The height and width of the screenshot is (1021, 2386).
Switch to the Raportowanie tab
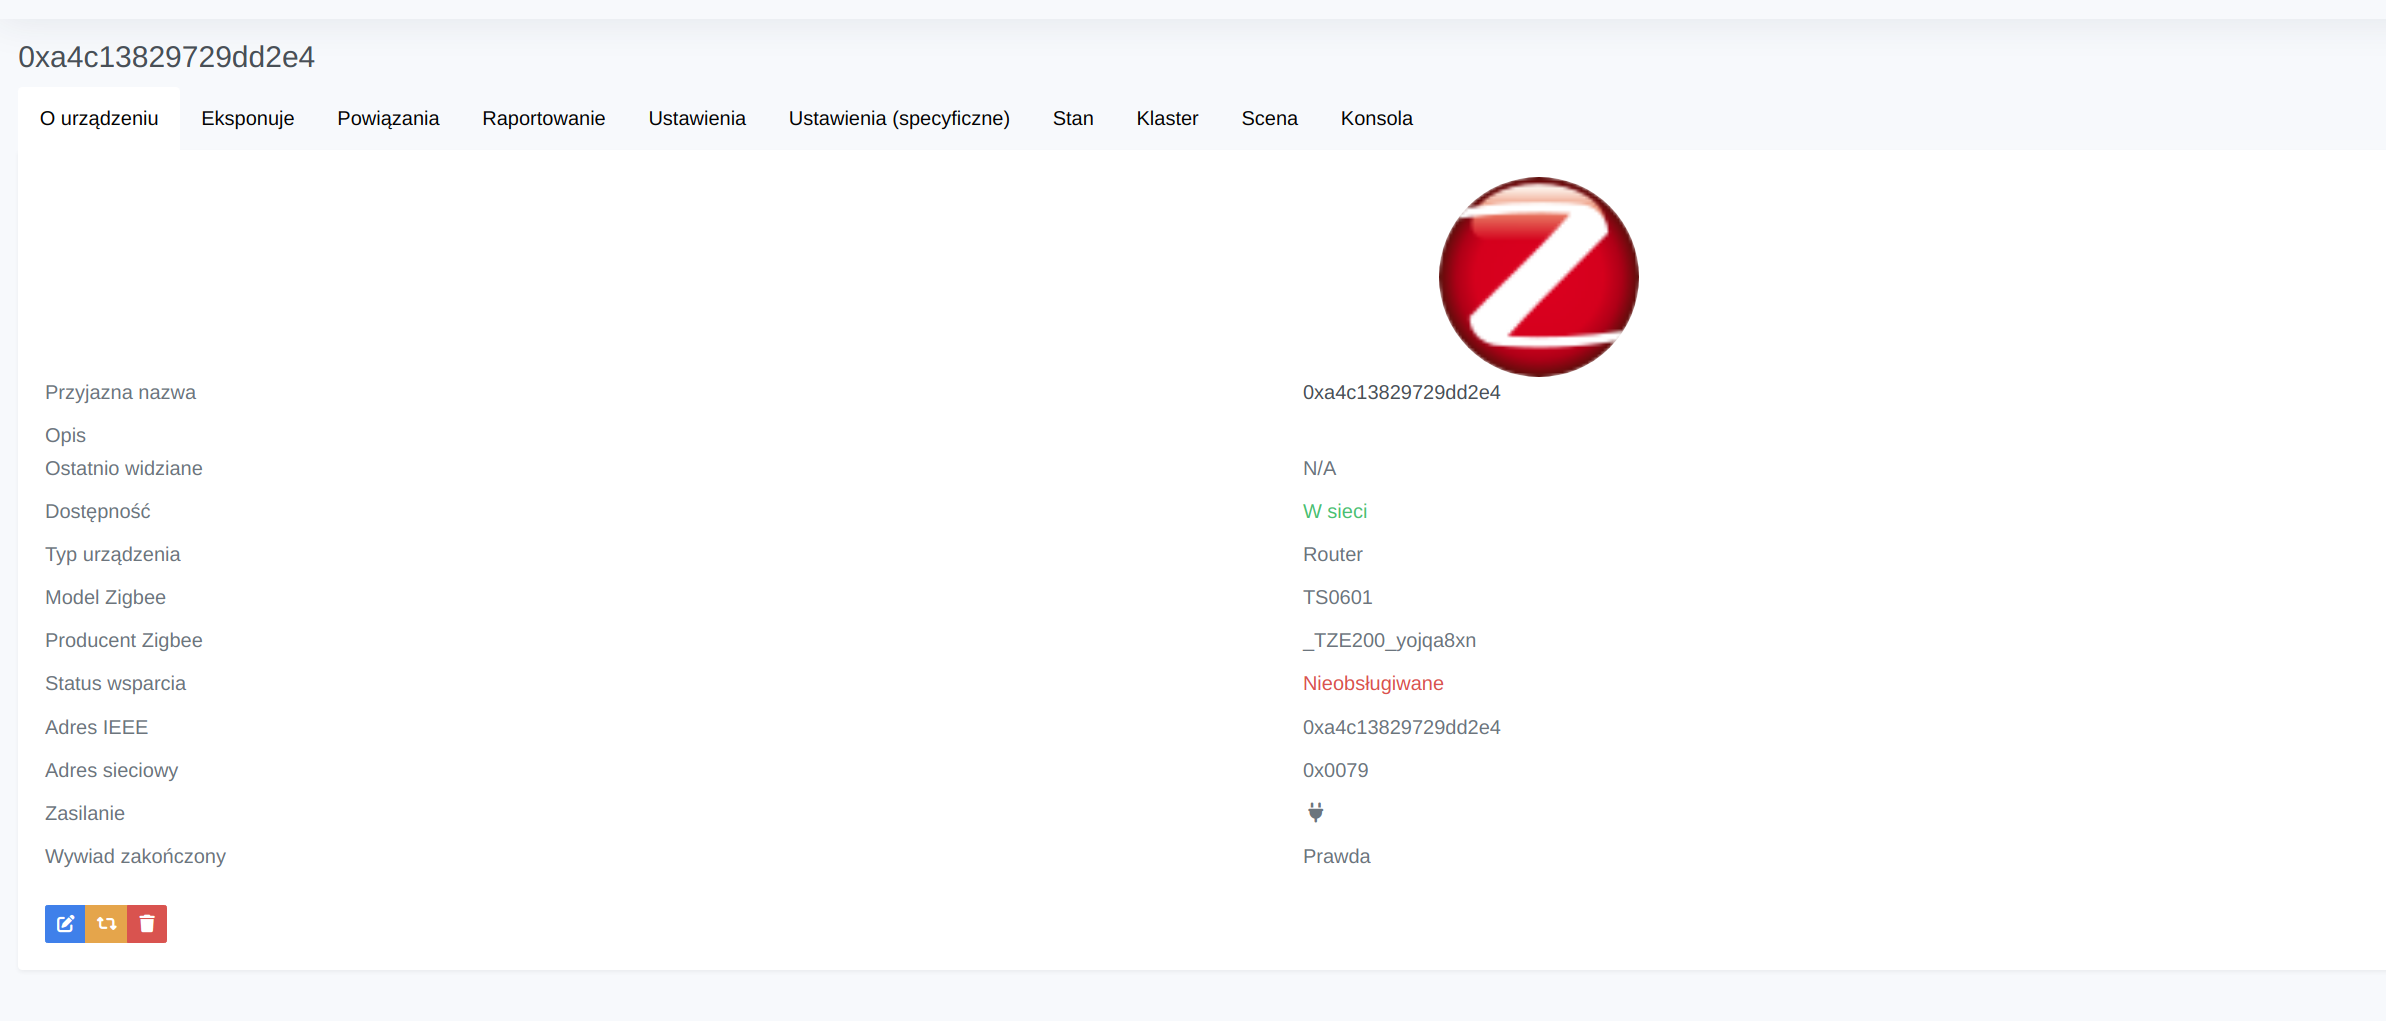[544, 118]
